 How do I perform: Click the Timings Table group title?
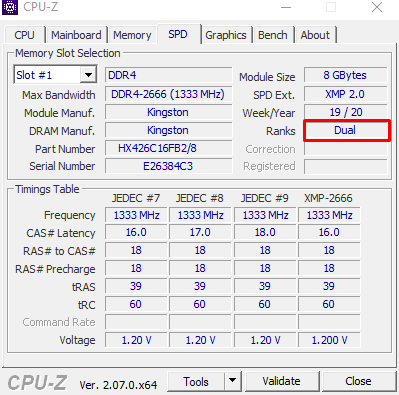pyautogui.click(x=47, y=189)
